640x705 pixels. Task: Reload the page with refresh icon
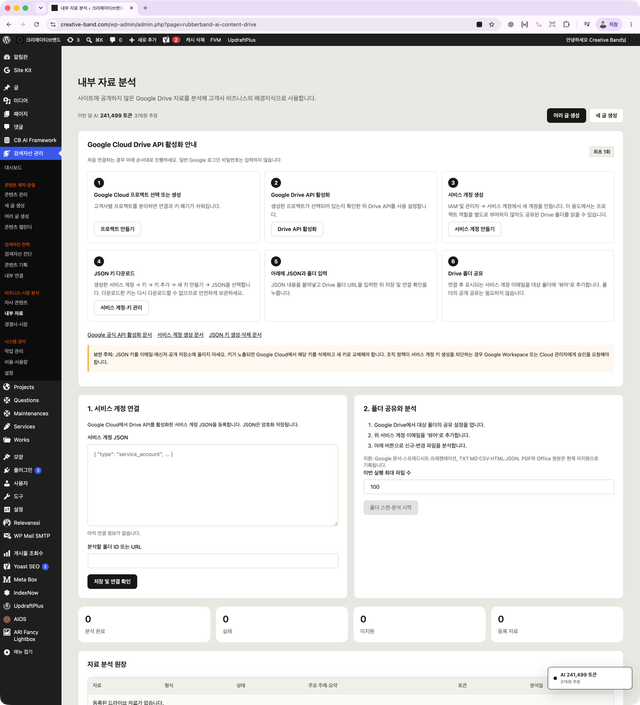36,24
